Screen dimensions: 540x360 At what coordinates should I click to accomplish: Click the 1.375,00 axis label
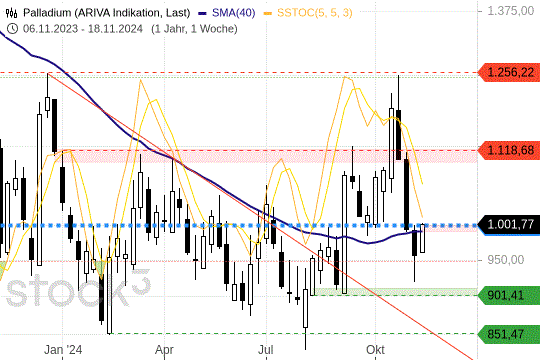pos(511,11)
